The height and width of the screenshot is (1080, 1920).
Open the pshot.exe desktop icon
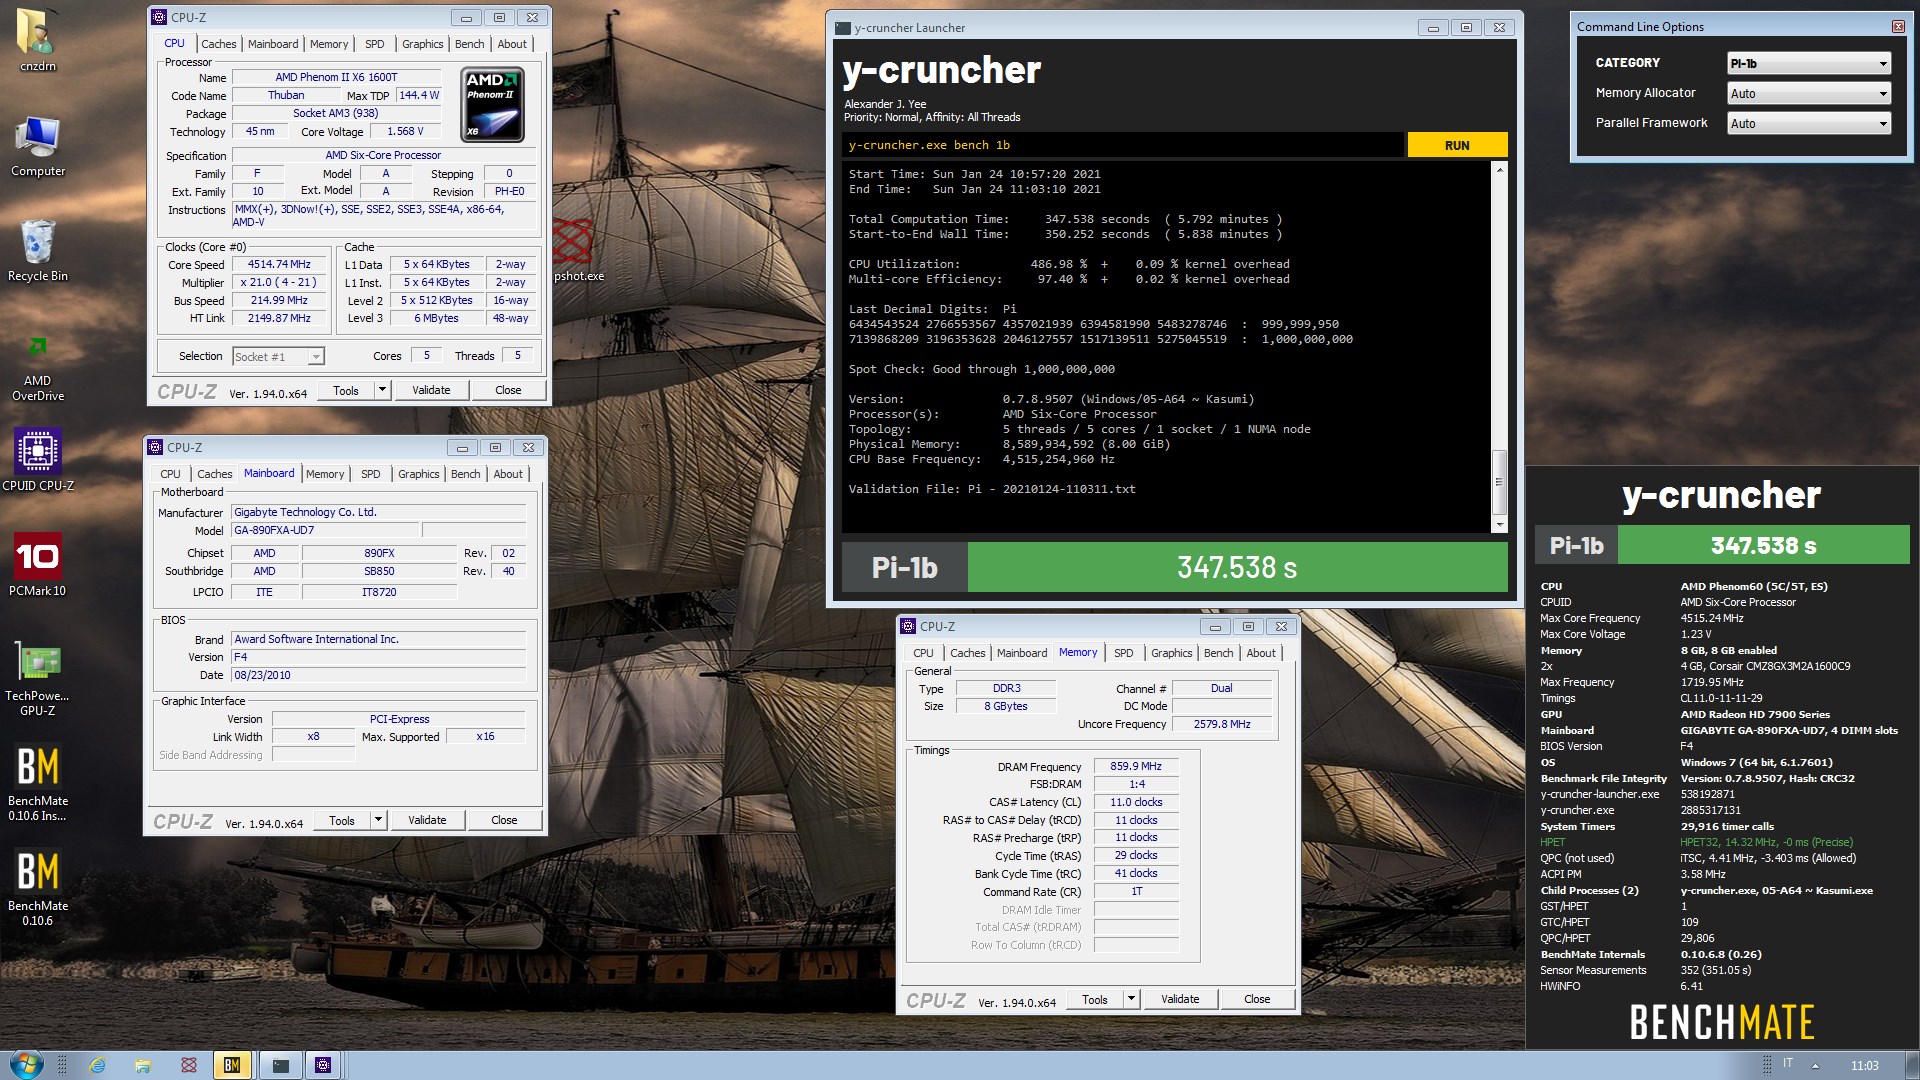[x=575, y=250]
